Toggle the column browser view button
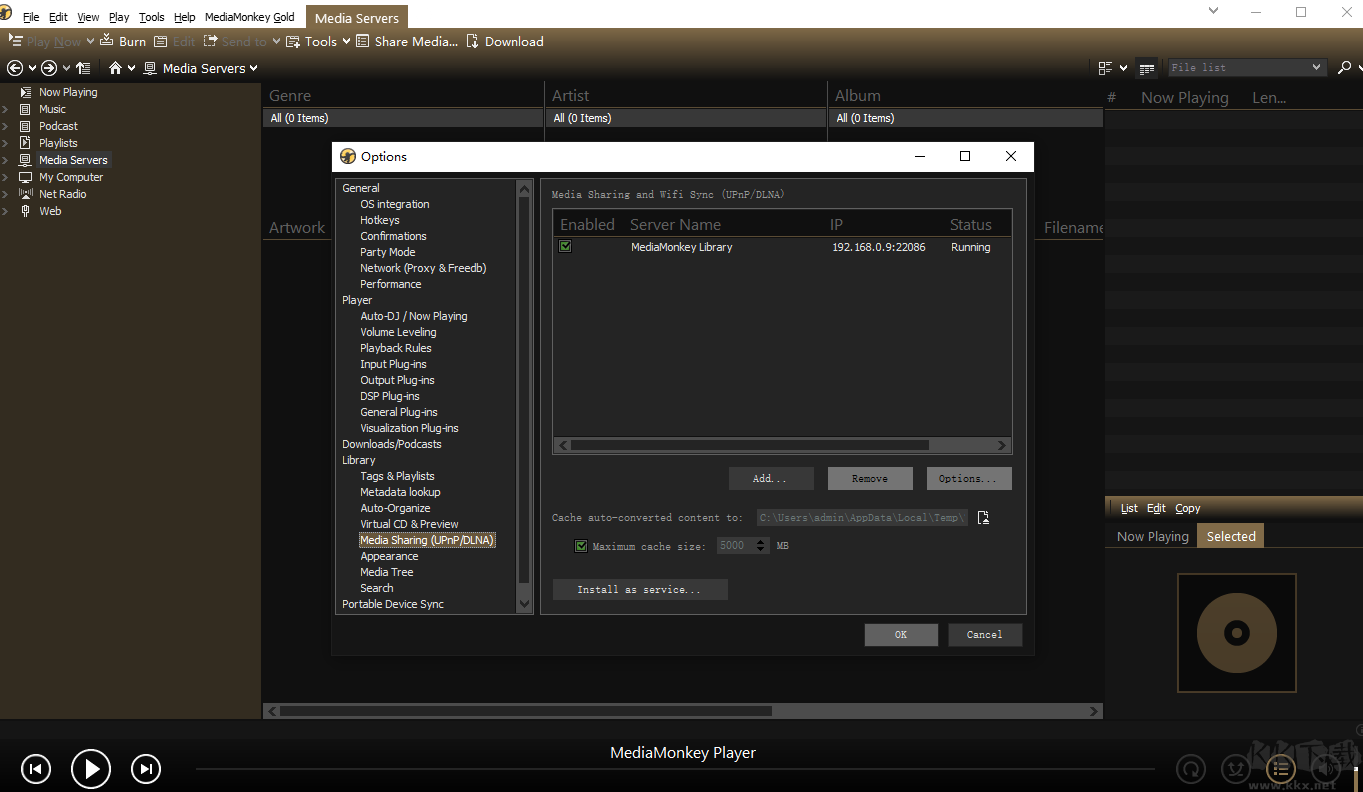The height and width of the screenshot is (792, 1363). click(x=1147, y=68)
